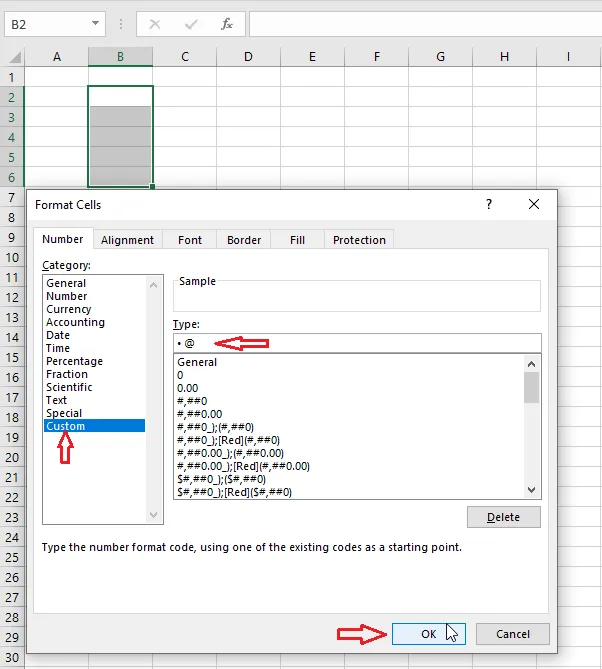Click Type list scroll down arrow

coord(531,490)
